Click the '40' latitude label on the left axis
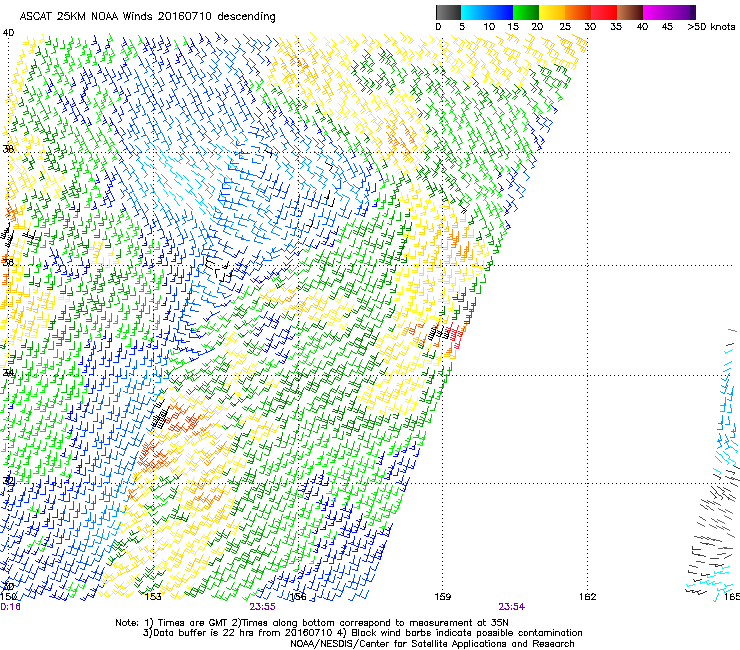The height and width of the screenshot is (650, 740). coord(8,33)
